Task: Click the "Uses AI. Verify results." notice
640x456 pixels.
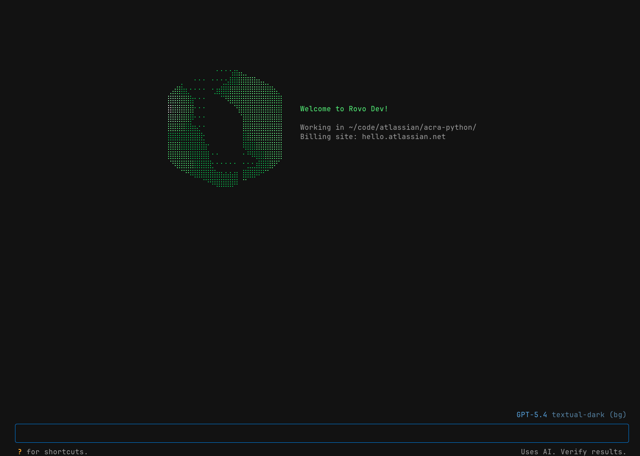Action: coord(573,452)
